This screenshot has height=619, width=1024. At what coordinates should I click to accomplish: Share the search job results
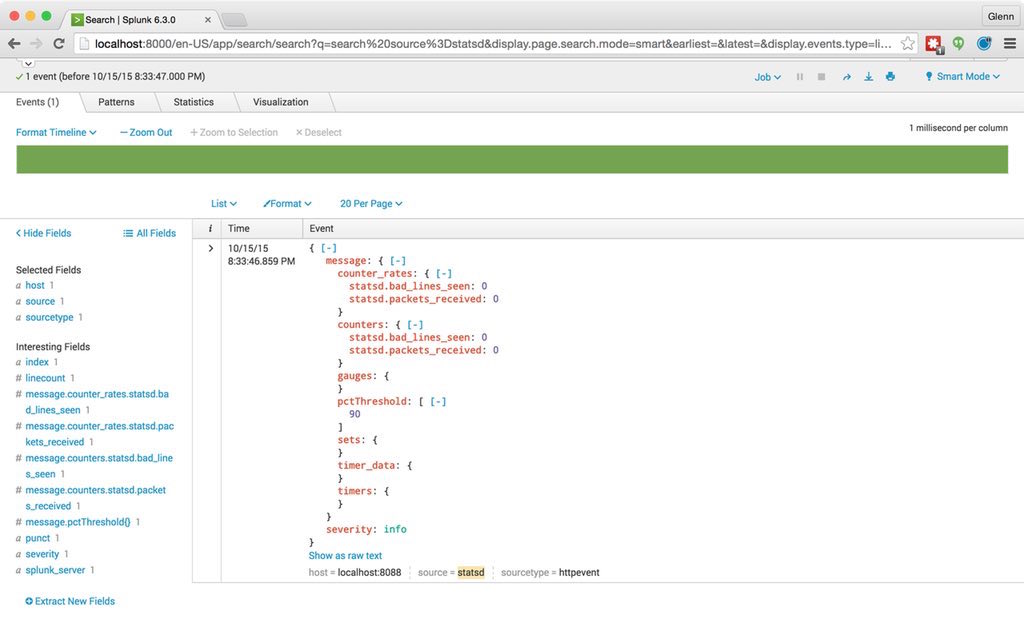click(845, 76)
